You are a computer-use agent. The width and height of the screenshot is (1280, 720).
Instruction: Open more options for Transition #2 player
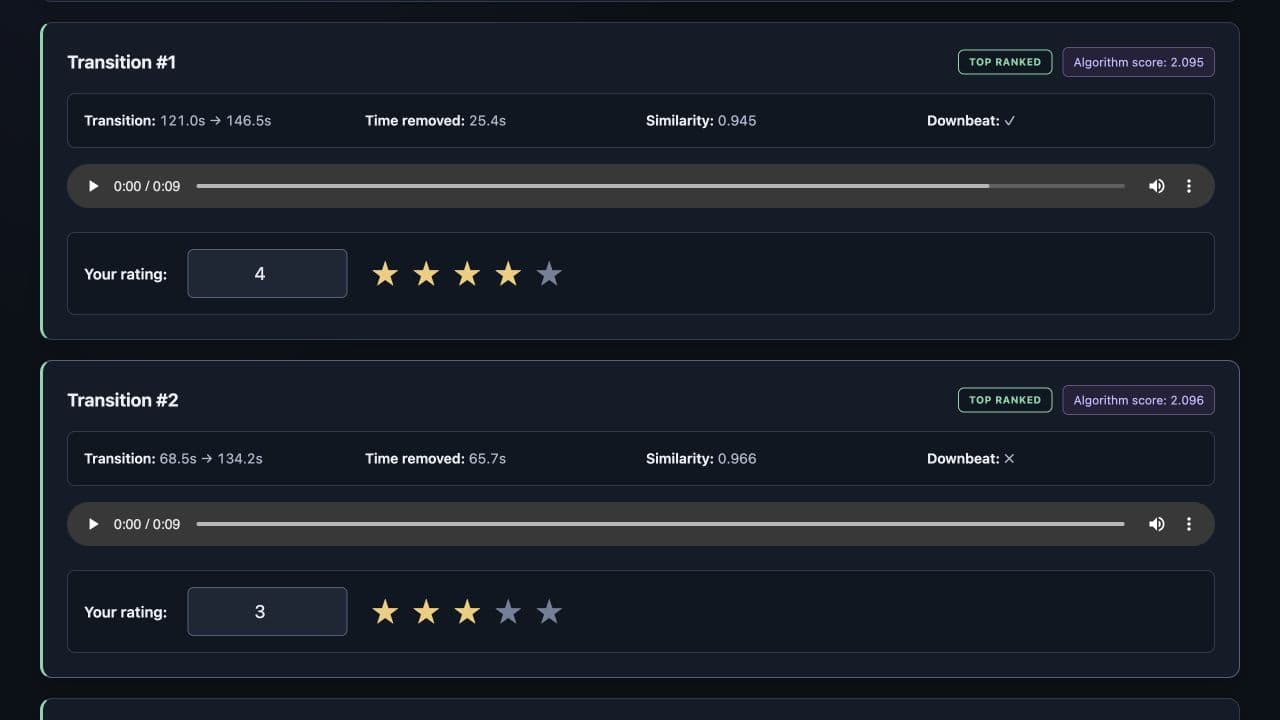click(1189, 524)
